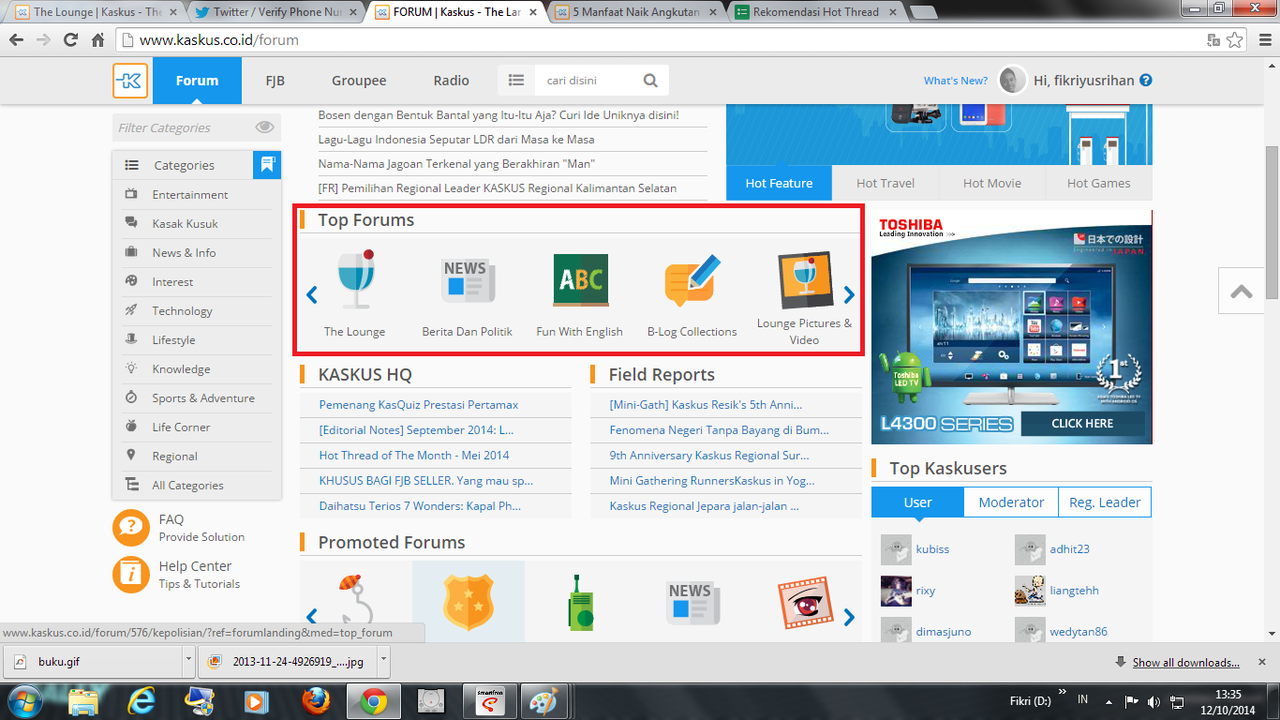Open The Lounge forum icon

(355, 281)
